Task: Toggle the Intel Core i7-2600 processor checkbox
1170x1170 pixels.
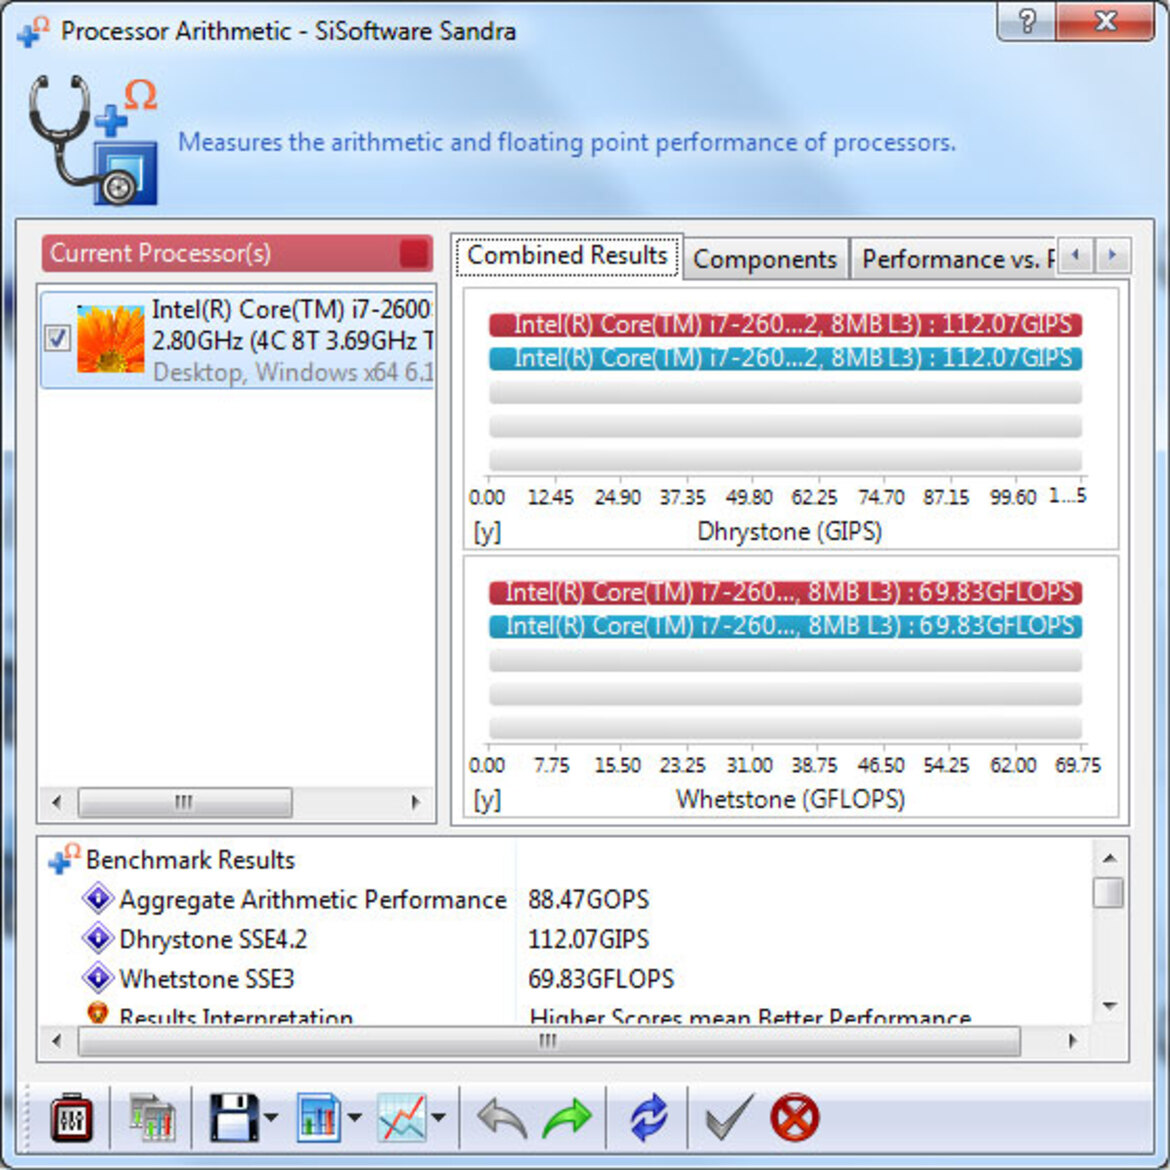Action: (x=57, y=338)
